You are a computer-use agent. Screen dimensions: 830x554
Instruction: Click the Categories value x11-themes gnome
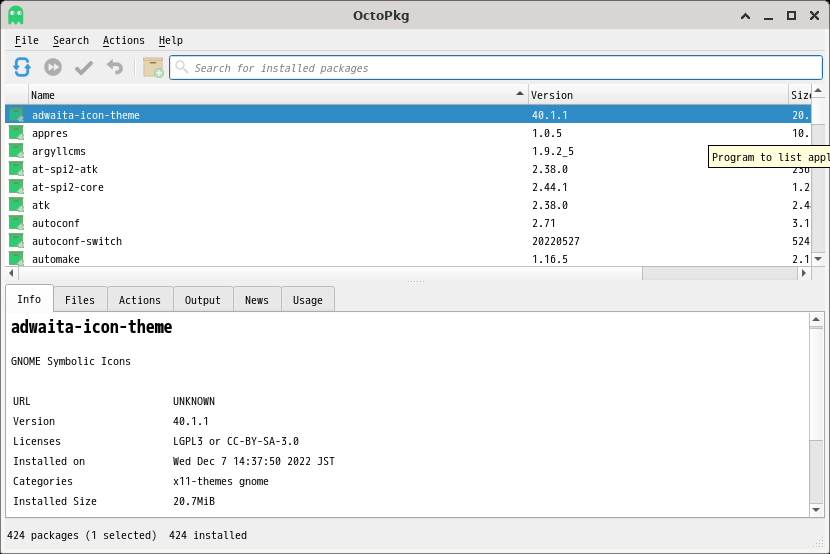pyautogui.click(x=221, y=481)
